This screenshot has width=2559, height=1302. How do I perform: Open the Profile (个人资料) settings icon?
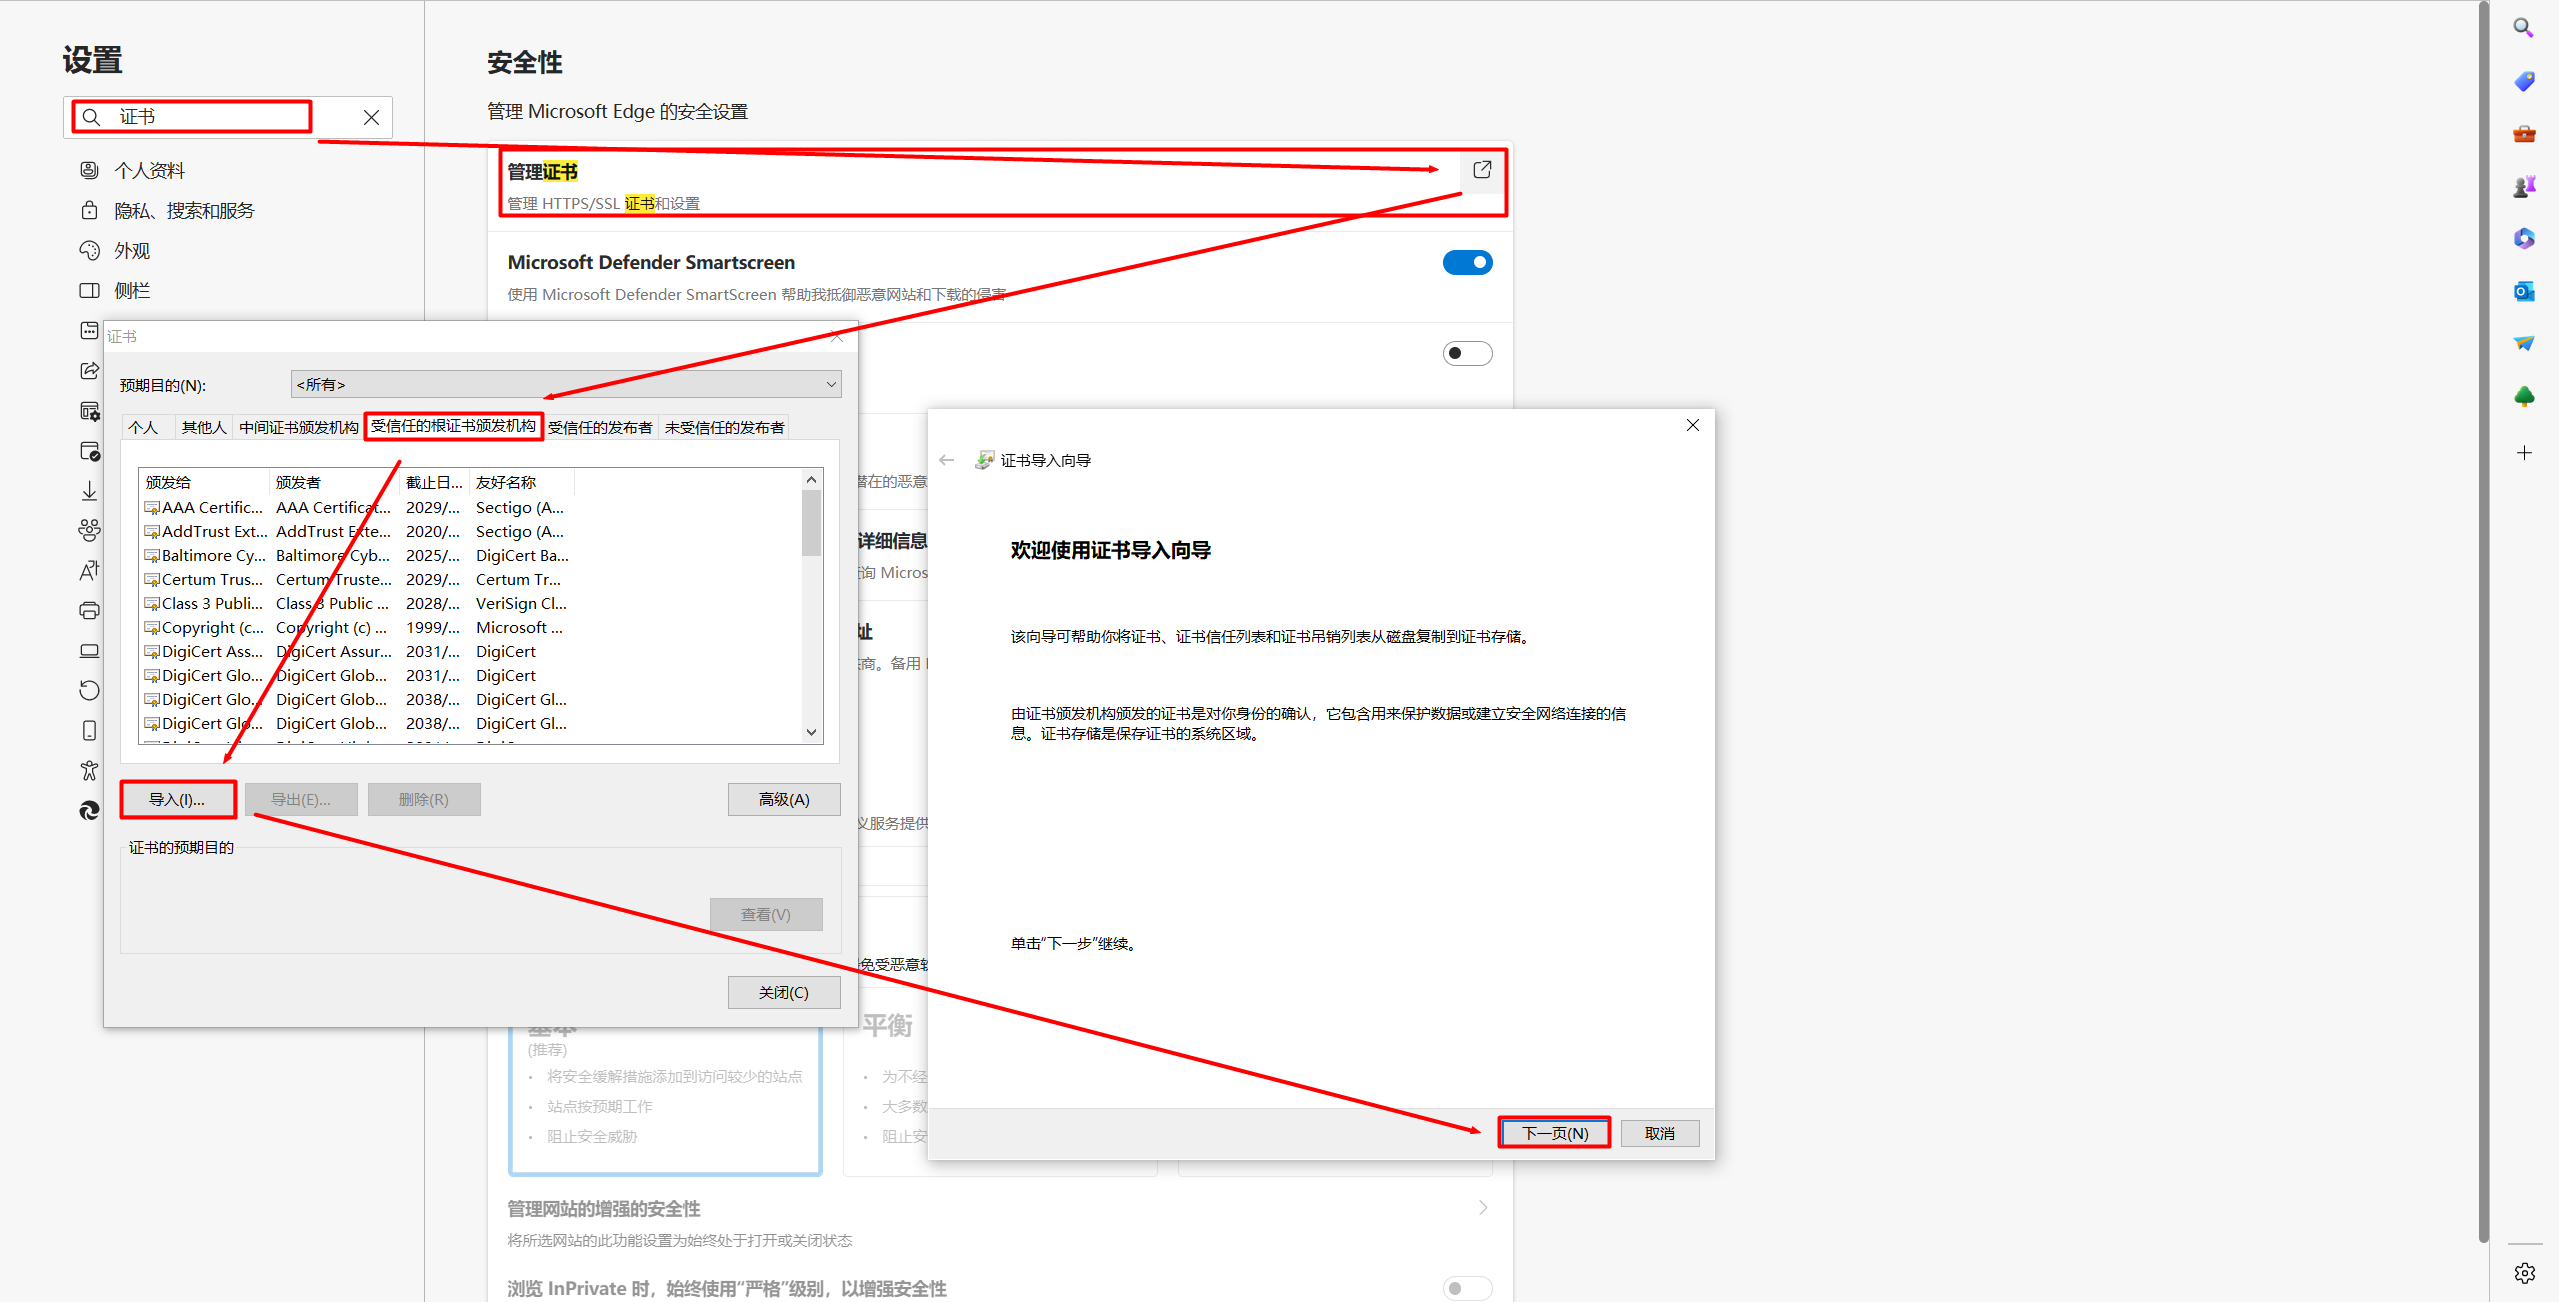tap(89, 170)
